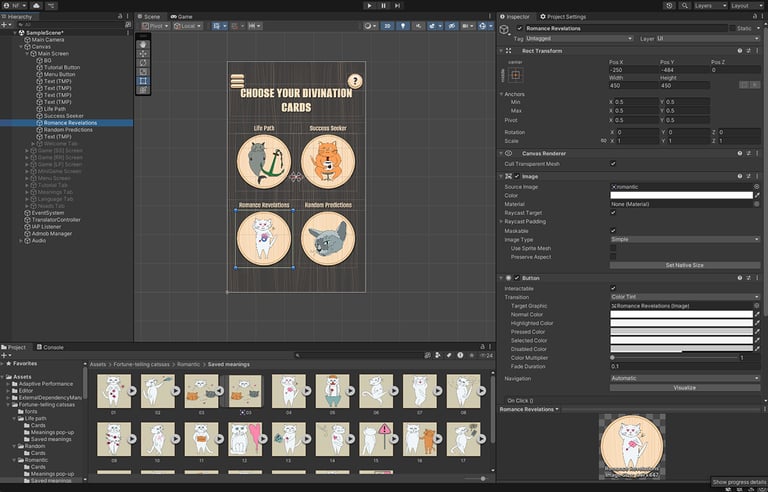Uncheck Cull Transparent Mesh
Viewport: 768px width, 492px height.
coord(613,163)
